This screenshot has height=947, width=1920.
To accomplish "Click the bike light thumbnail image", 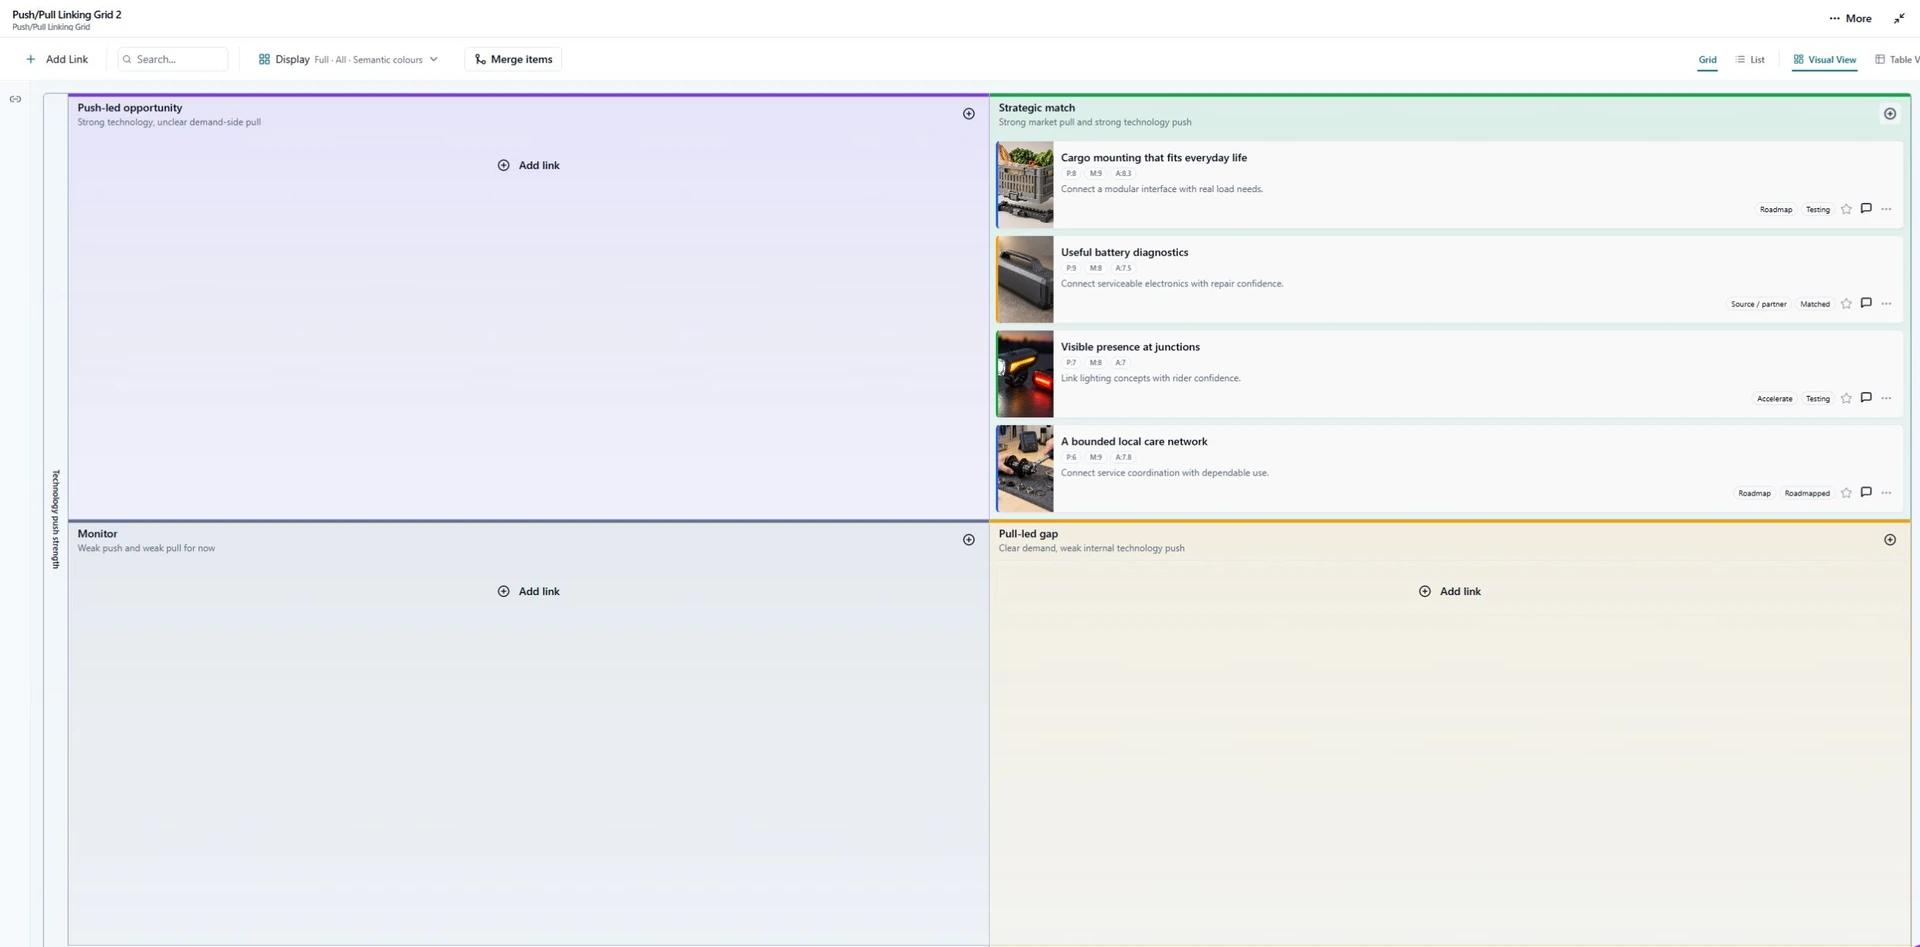I will [x=1025, y=374].
